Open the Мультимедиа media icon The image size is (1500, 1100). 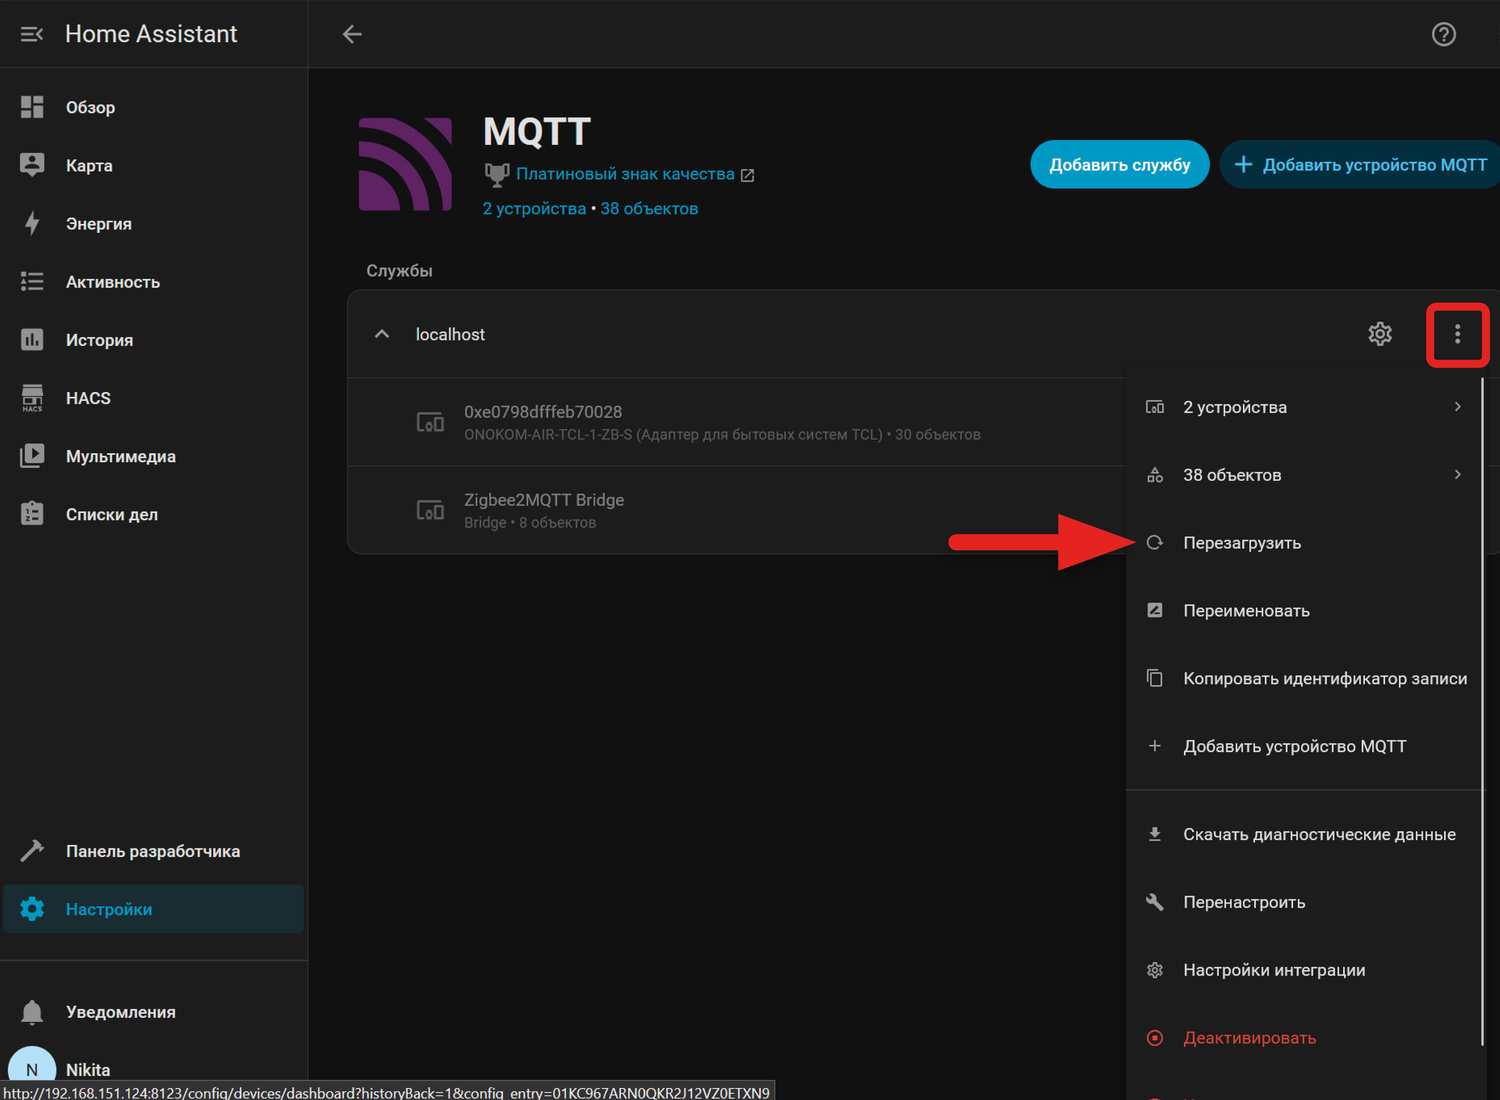pyautogui.click(x=32, y=456)
